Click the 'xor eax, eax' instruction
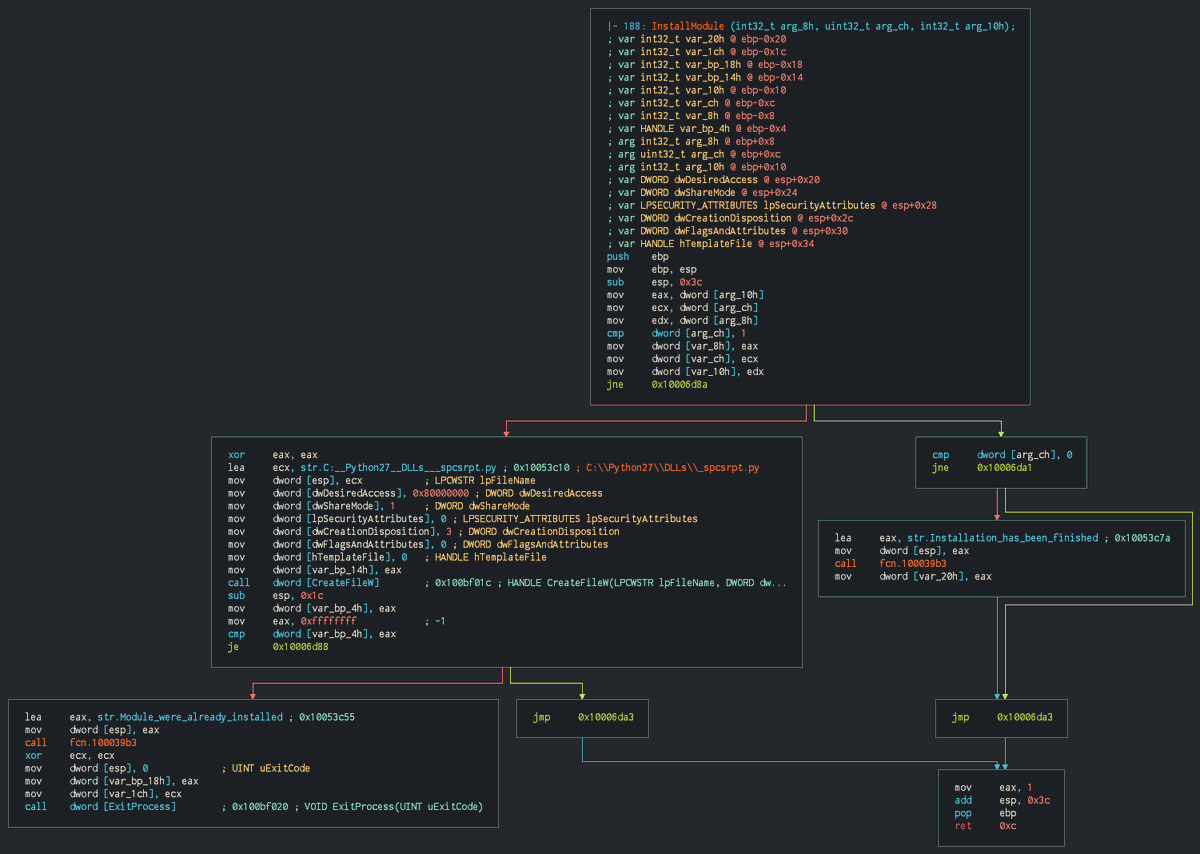Image resolution: width=1200 pixels, height=854 pixels. 273,454
